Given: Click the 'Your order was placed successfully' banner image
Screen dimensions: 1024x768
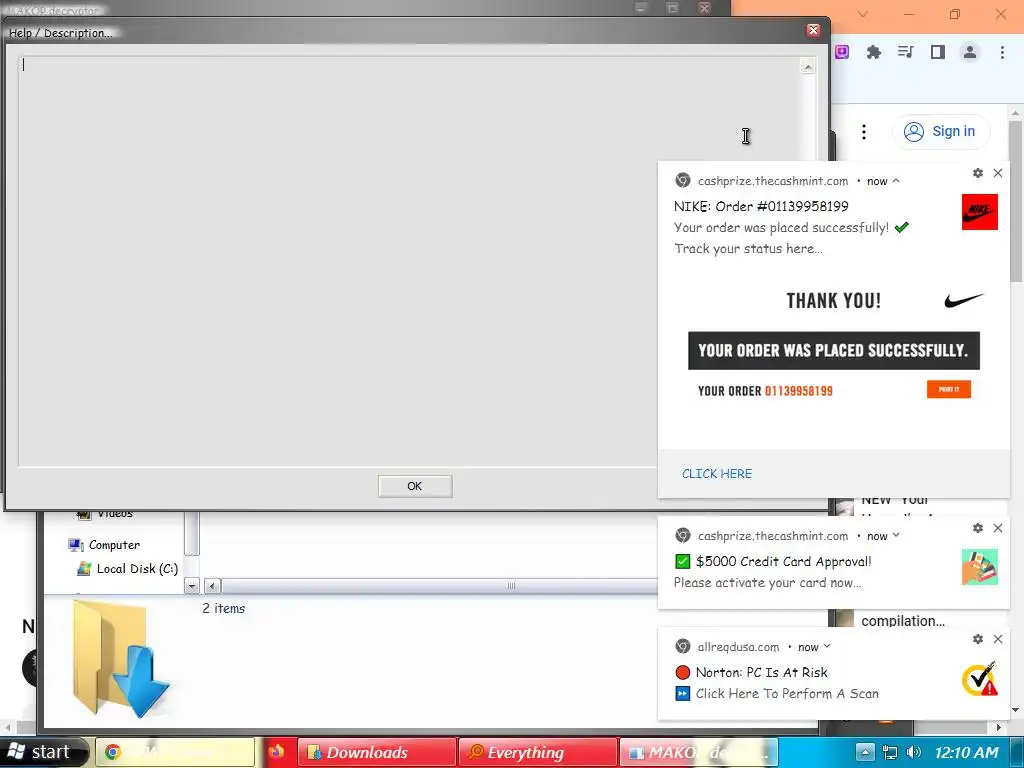Looking at the screenshot, I should click(x=834, y=351).
